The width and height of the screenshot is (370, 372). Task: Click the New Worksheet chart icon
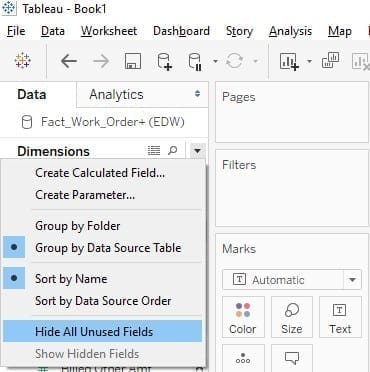point(289,61)
